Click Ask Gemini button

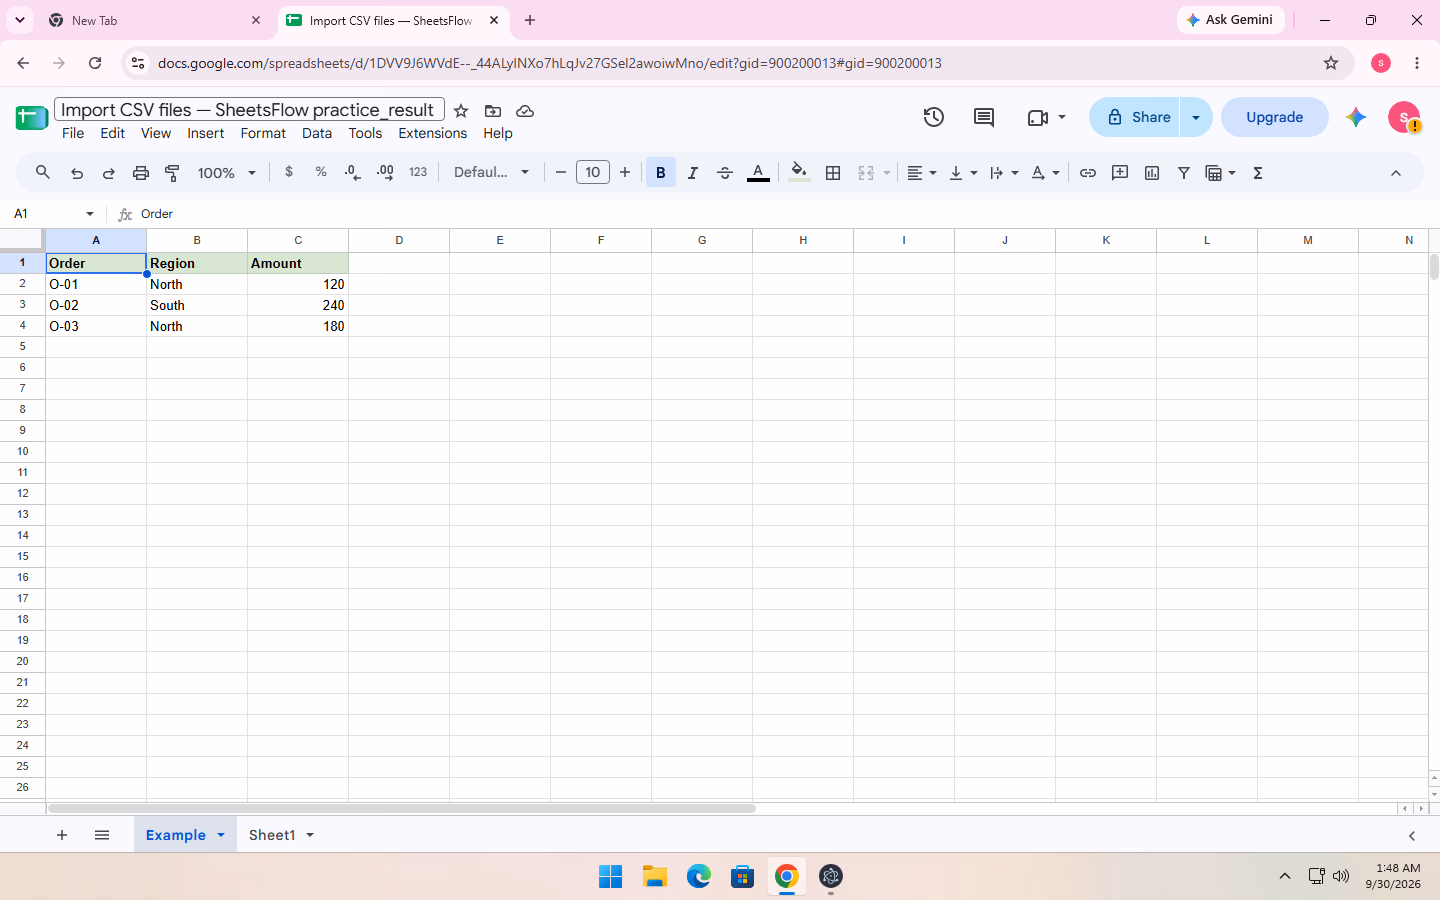click(x=1230, y=20)
